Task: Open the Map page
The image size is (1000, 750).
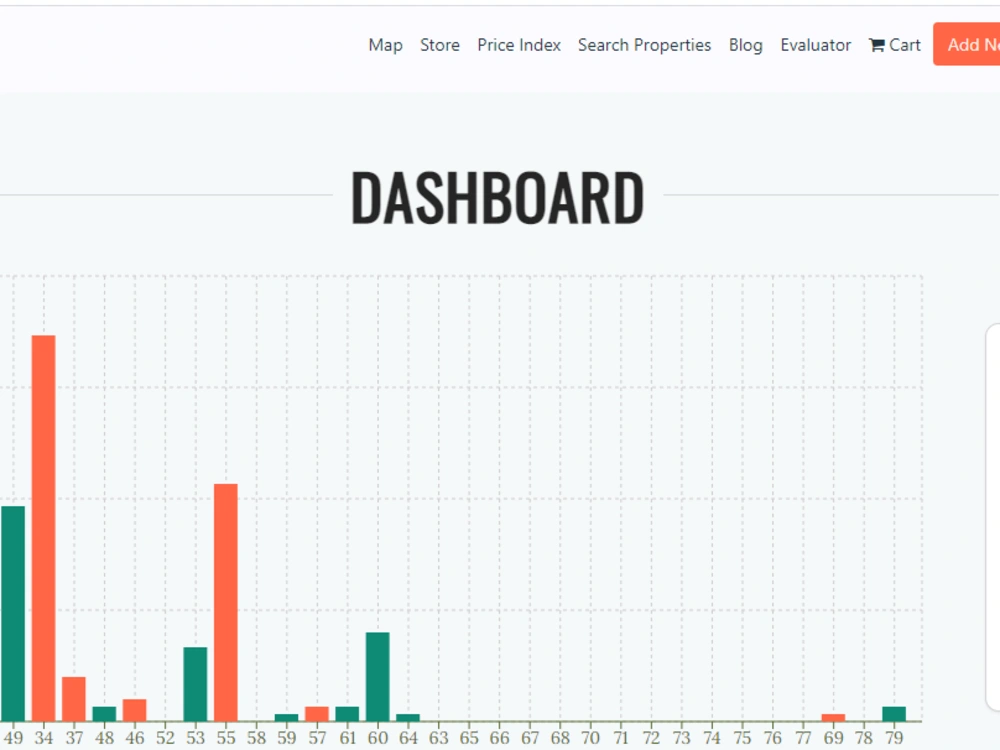Action: (x=385, y=45)
